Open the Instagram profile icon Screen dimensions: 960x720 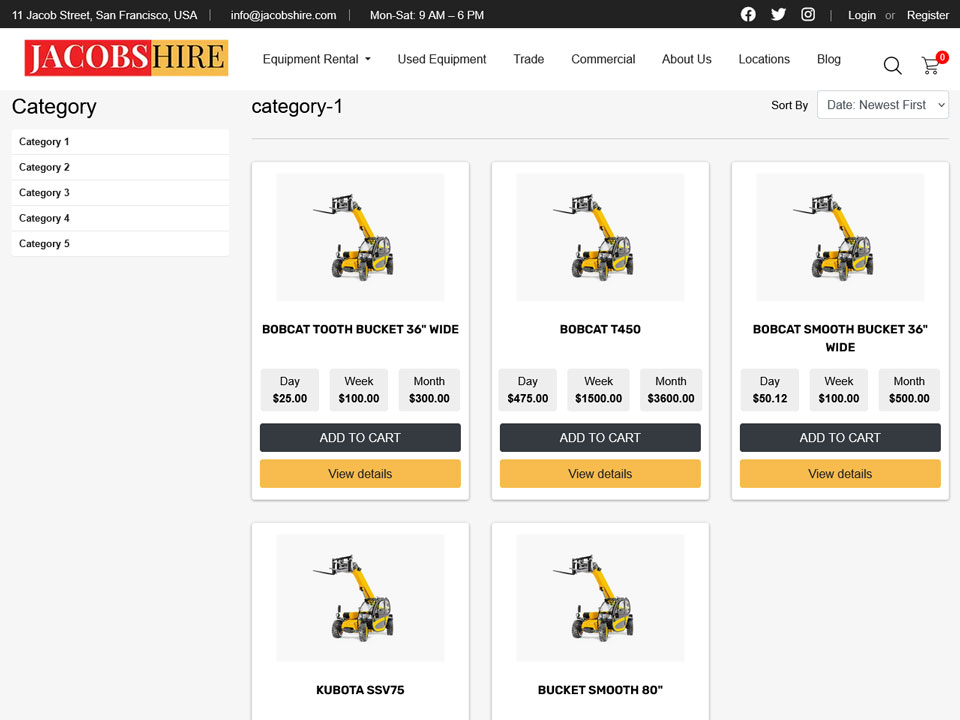point(807,15)
